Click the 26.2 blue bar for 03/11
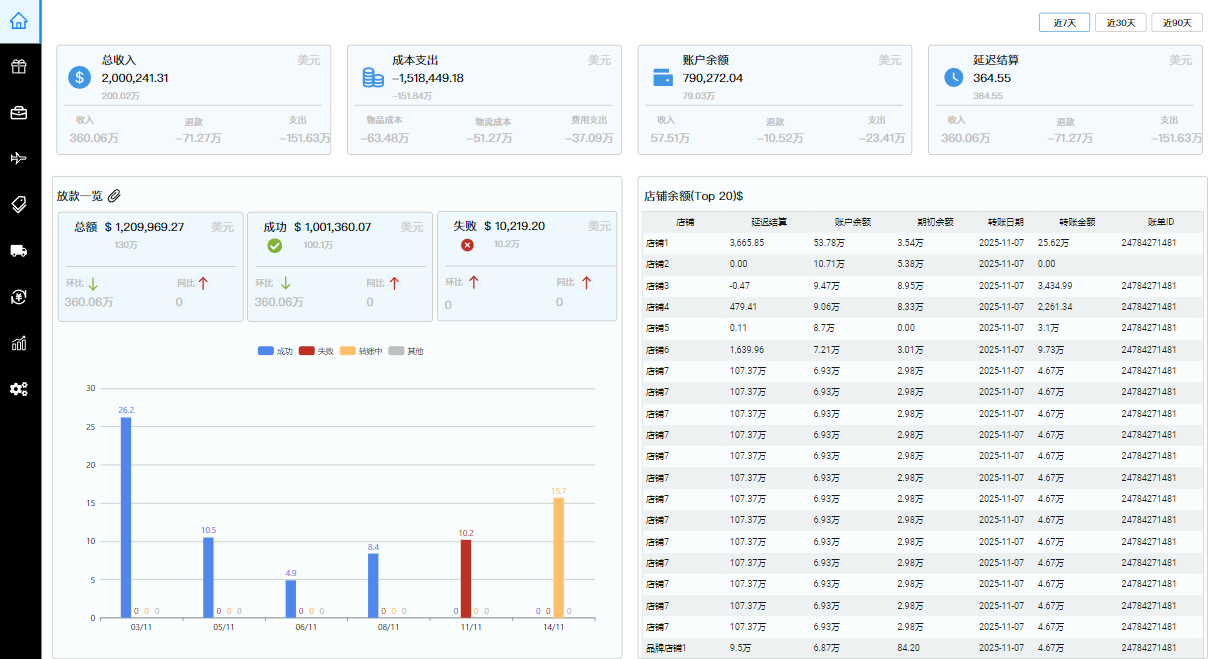 pos(126,517)
